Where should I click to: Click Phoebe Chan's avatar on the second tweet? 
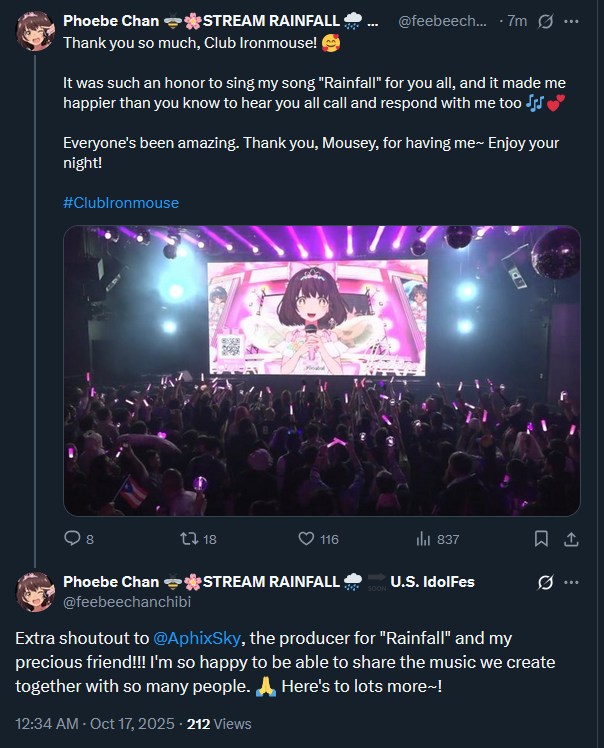[35, 592]
